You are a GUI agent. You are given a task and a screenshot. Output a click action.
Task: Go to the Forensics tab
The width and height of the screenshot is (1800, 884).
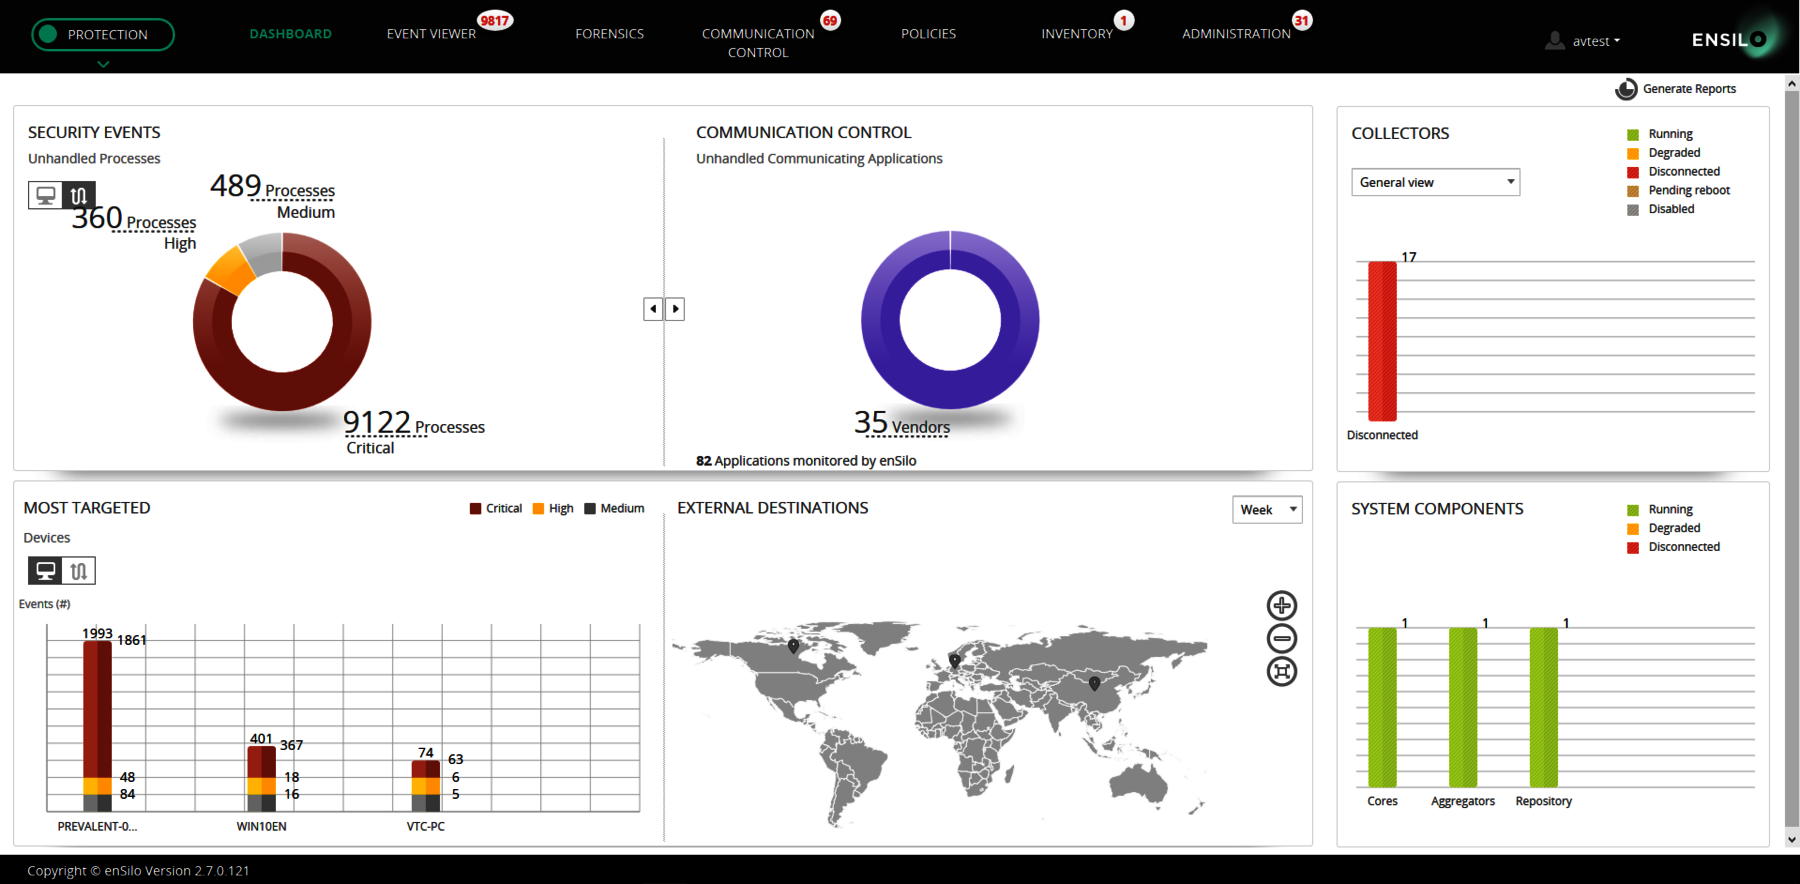[x=609, y=34]
